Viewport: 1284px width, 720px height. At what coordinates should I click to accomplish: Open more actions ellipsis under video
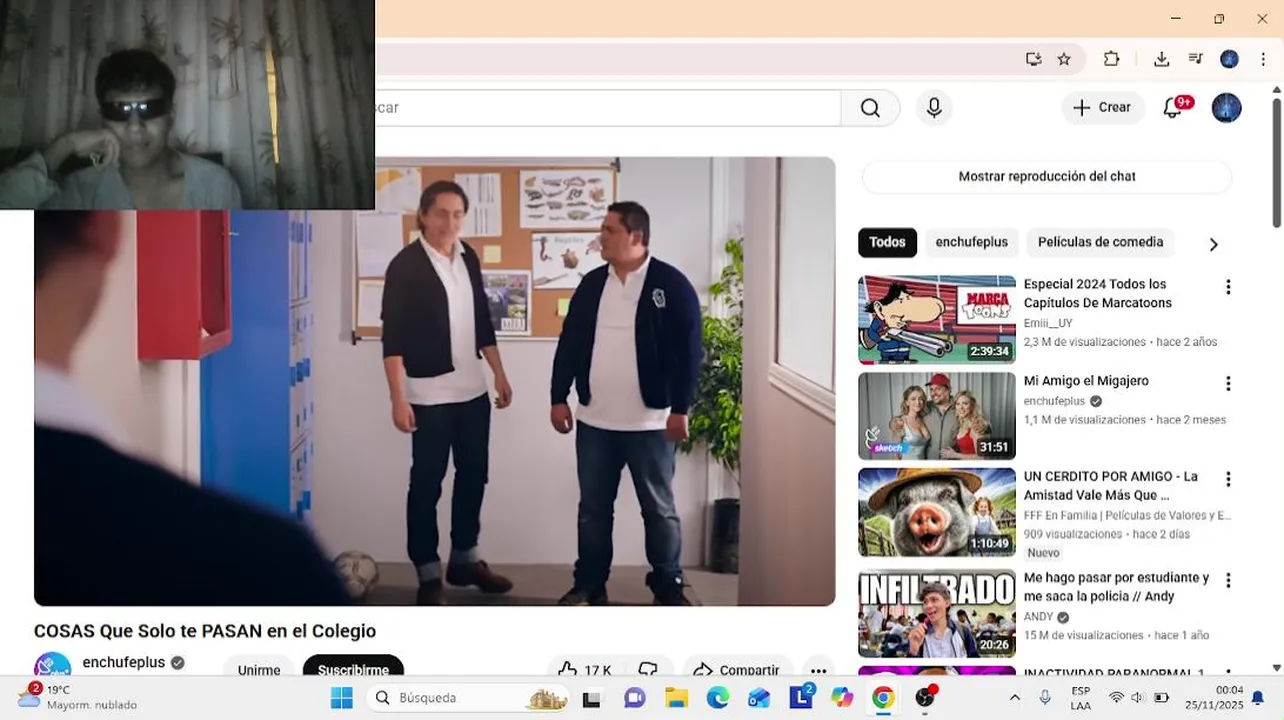(x=818, y=670)
